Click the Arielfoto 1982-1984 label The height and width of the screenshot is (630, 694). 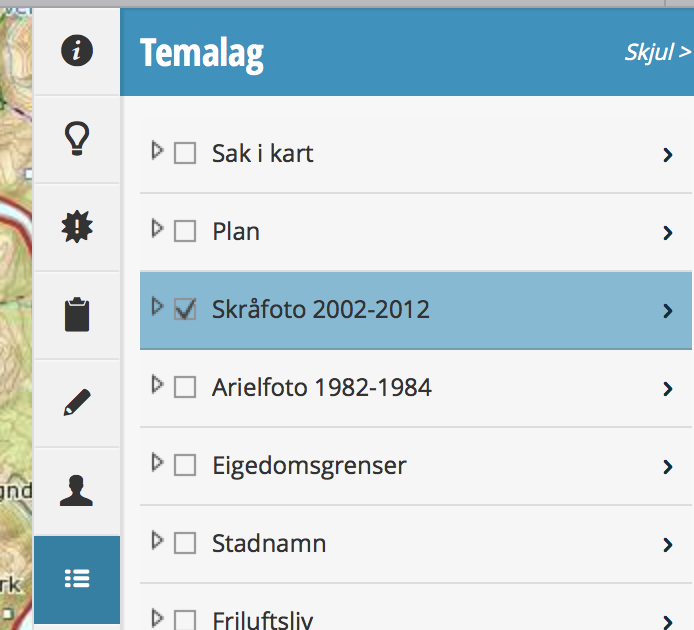(x=321, y=388)
